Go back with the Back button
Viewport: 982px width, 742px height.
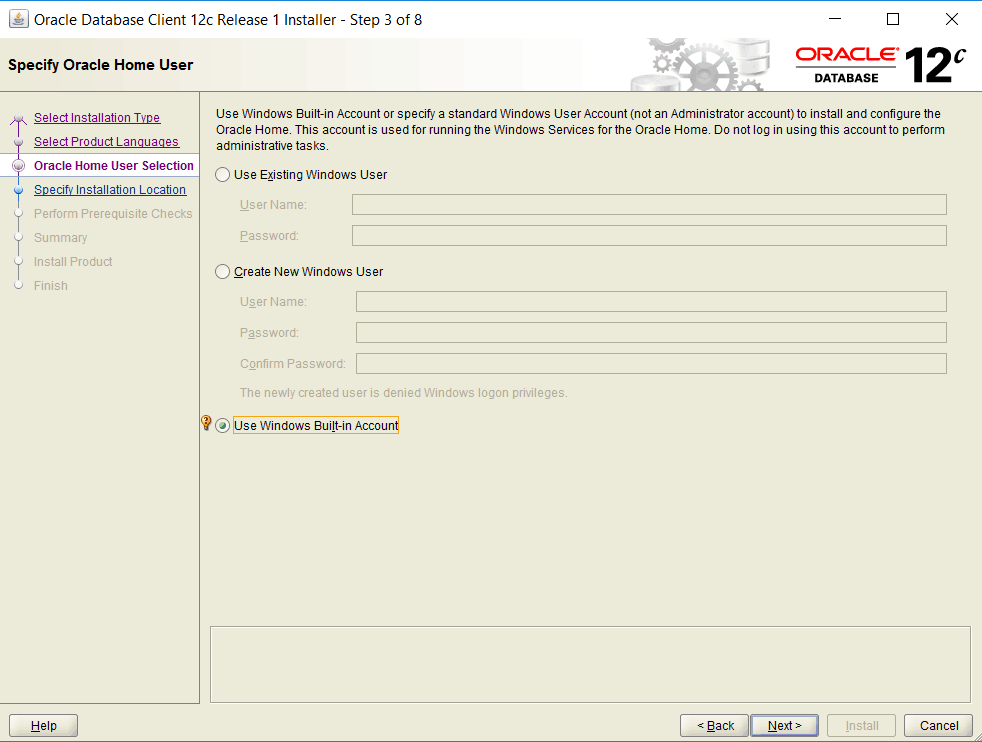(715, 726)
